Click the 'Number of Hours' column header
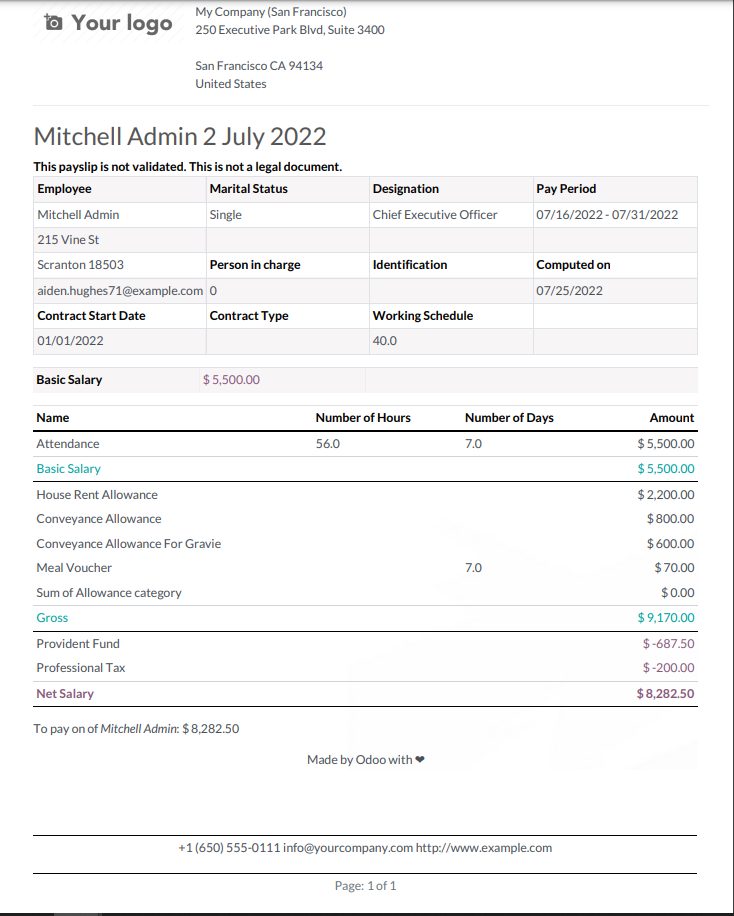Image resolution: width=734 pixels, height=916 pixels. (363, 418)
